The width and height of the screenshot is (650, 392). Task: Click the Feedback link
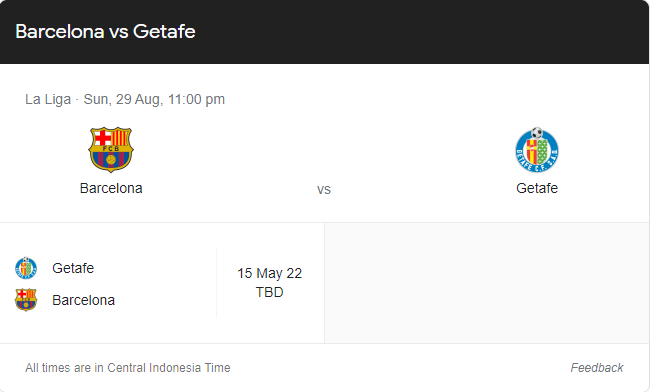[x=597, y=368]
